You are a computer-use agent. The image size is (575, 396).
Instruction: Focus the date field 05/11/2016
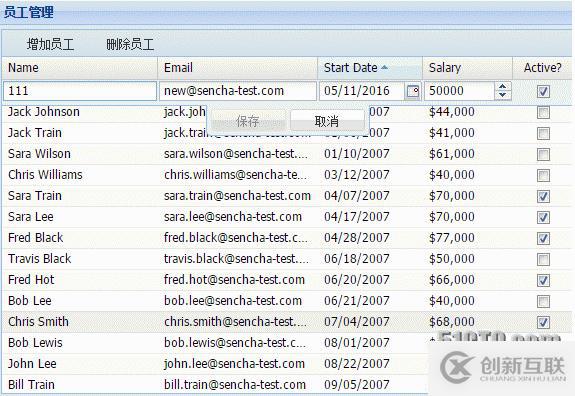[362, 91]
